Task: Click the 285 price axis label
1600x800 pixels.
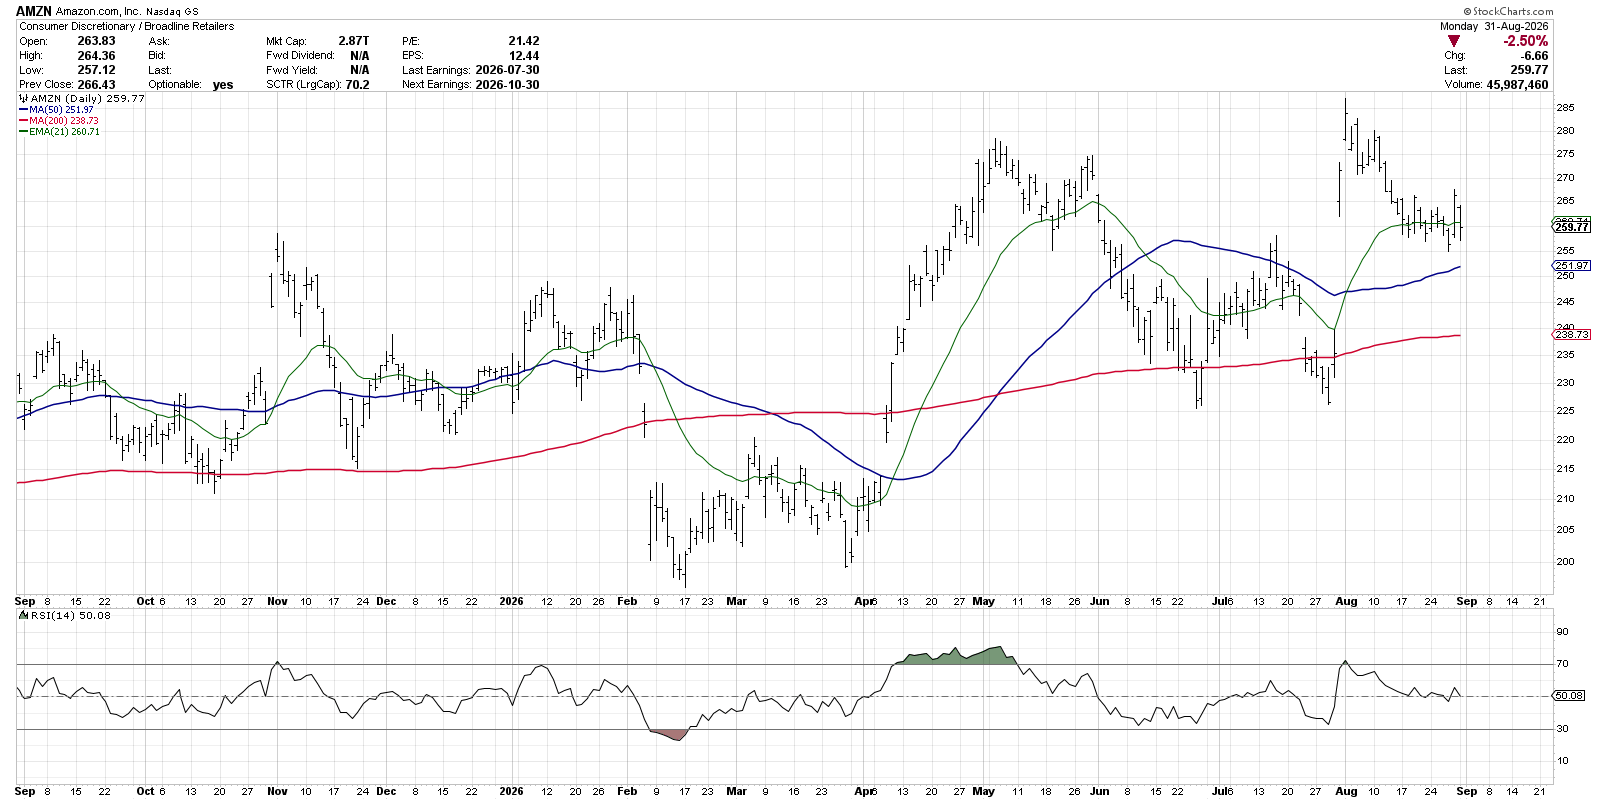Action: point(1565,108)
